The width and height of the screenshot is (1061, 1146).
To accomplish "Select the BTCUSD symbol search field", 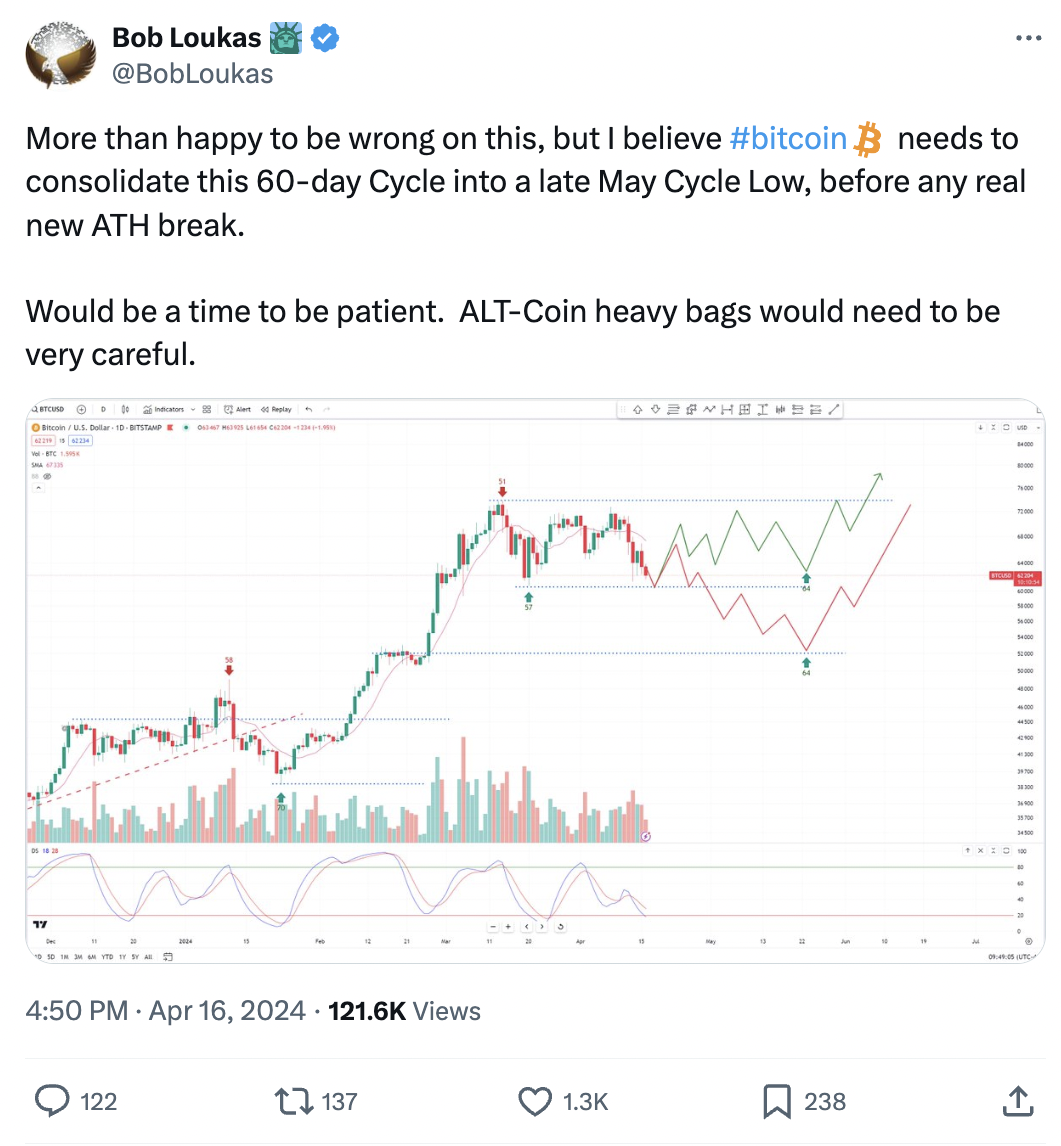I will (48, 409).
